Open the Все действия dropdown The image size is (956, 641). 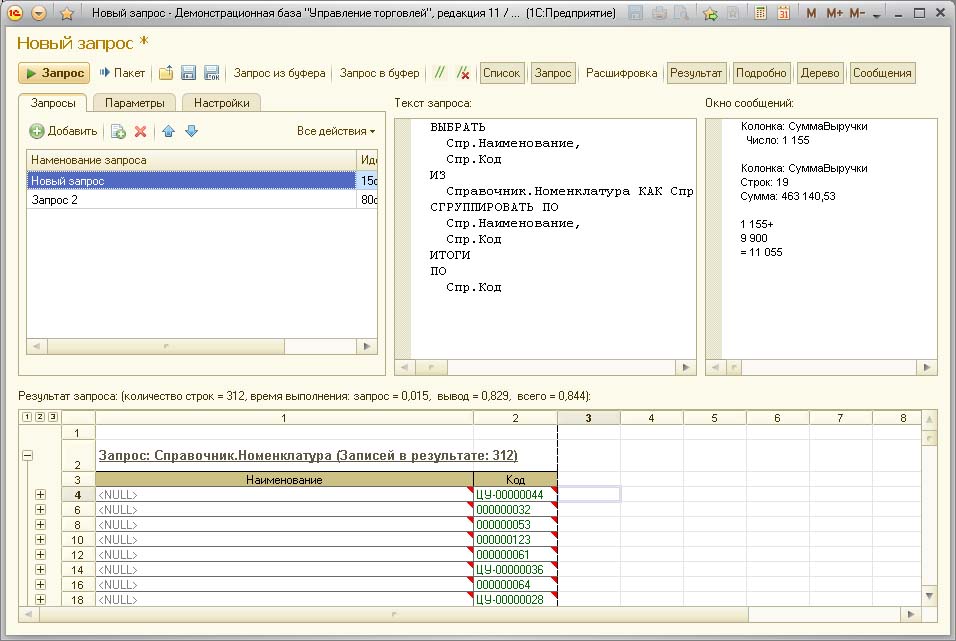(x=336, y=131)
